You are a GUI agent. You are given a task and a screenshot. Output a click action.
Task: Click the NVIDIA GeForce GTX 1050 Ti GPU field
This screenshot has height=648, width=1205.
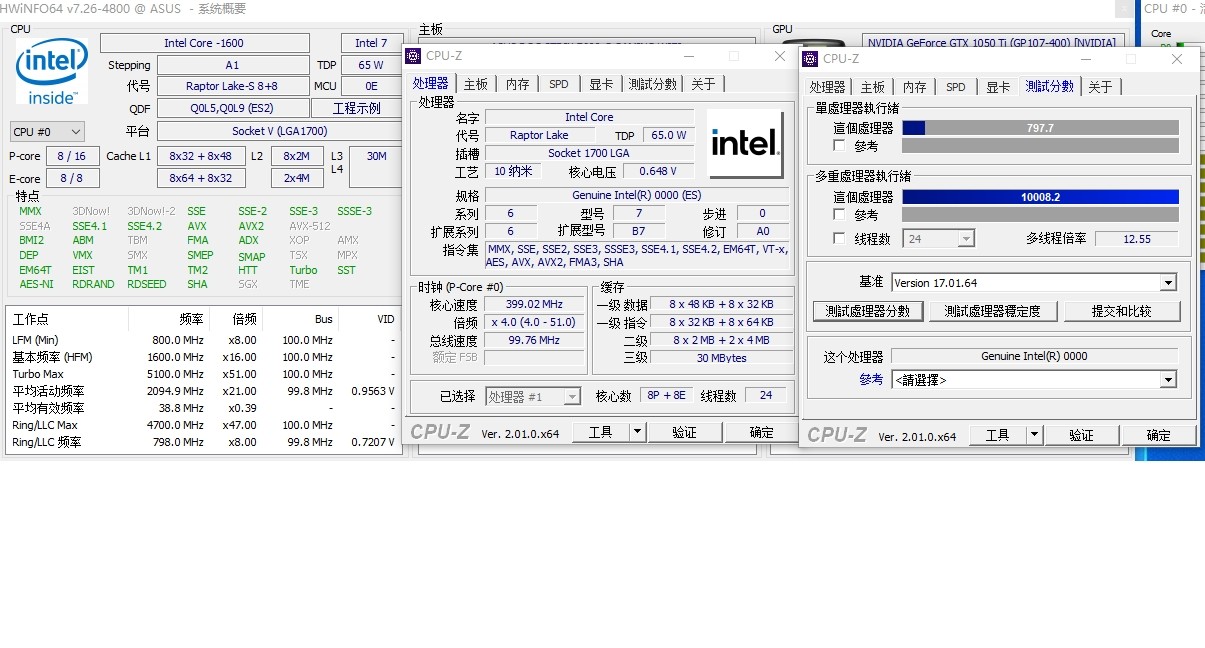coord(993,43)
